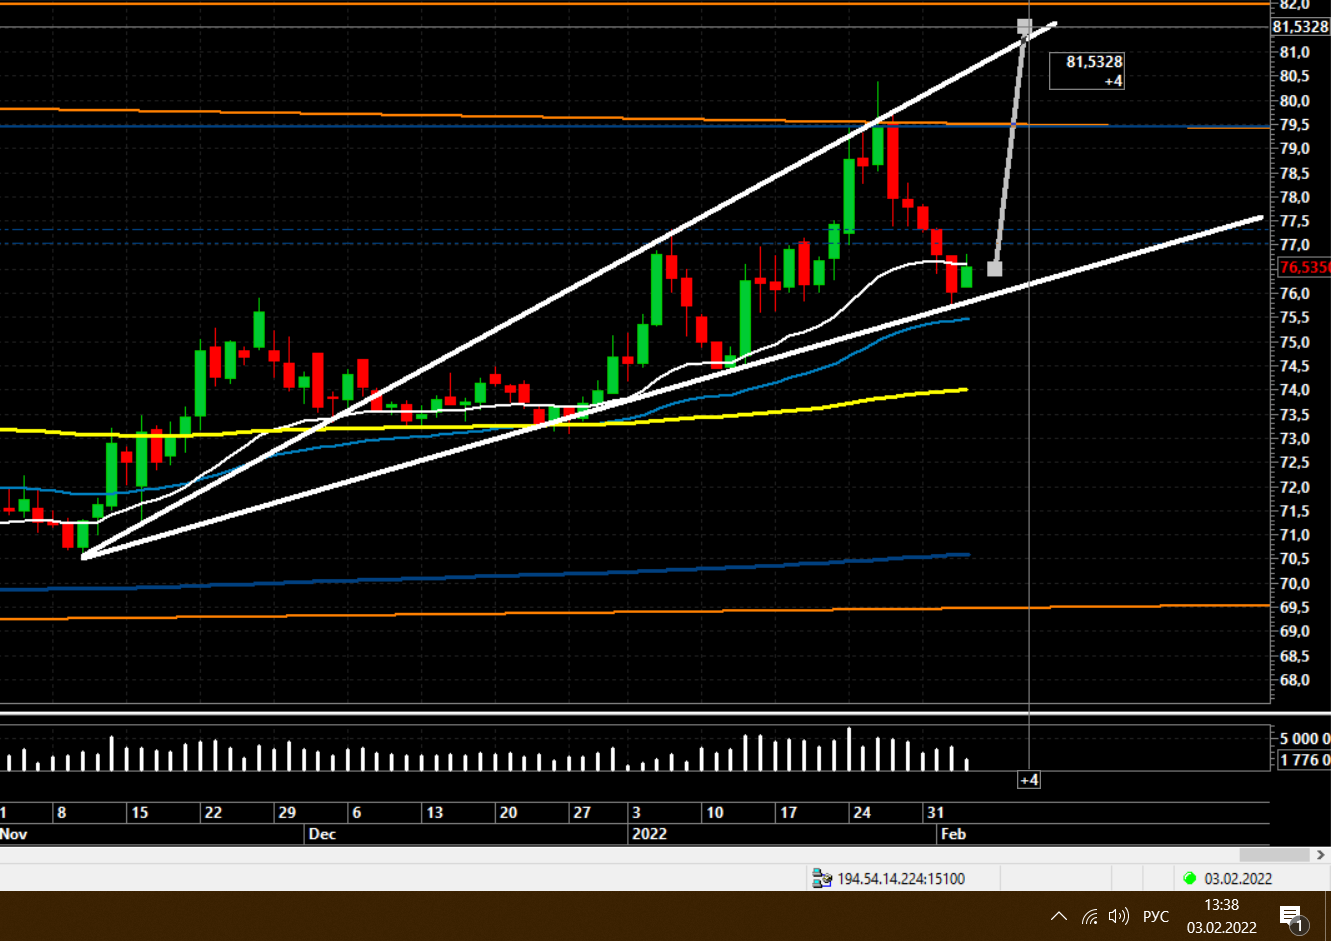Image resolution: width=1331 pixels, height=941 pixels.
Task: Click the horizontal scrollbar right arrow
Action: [1321, 855]
